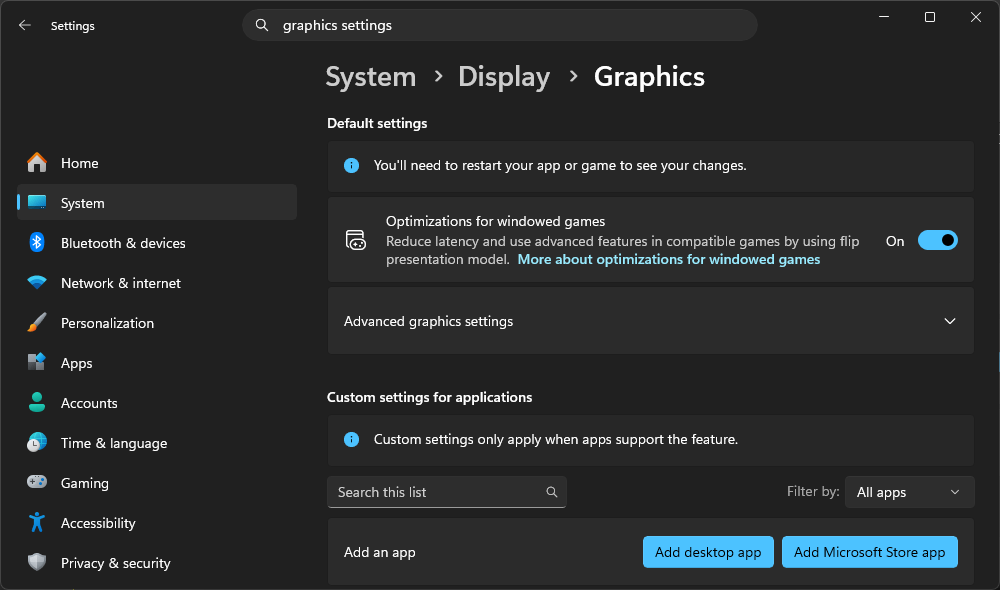The height and width of the screenshot is (590, 1000).
Task: Turn off Optimizations for windowed games
Action: 938,240
